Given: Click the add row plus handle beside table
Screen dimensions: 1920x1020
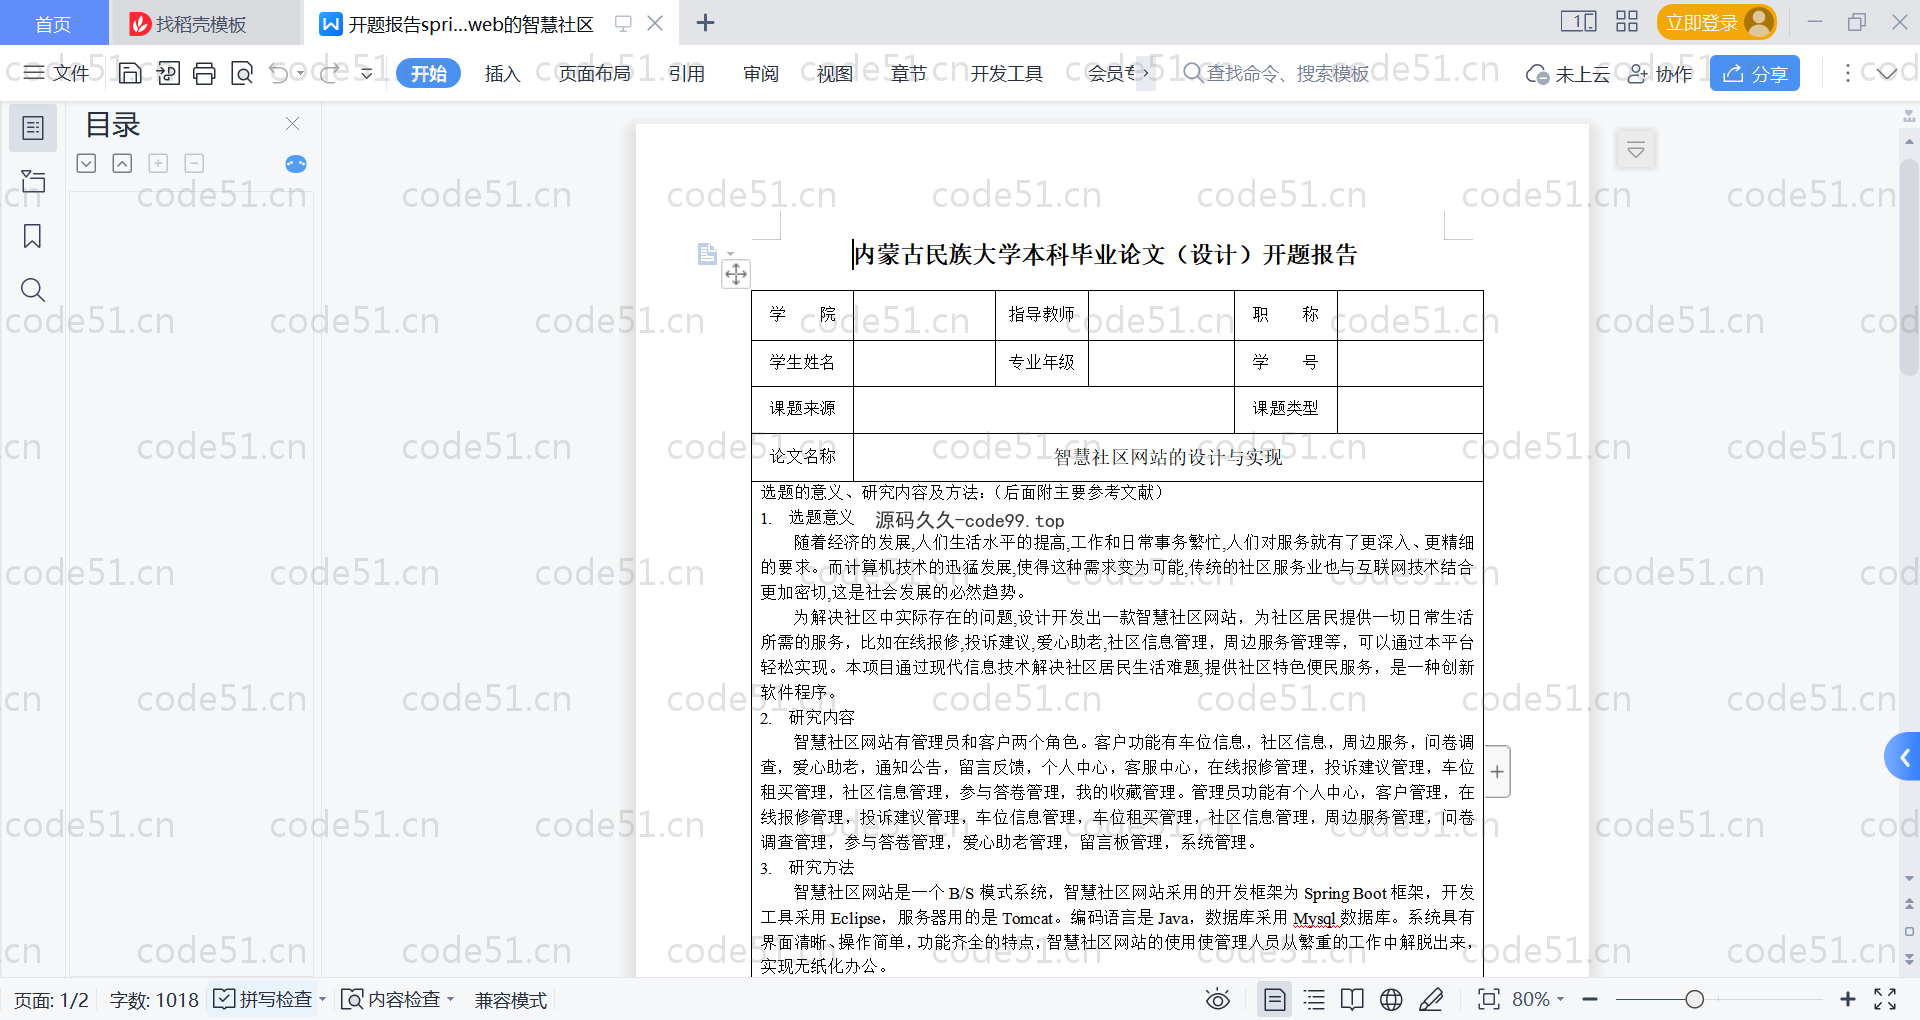Looking at the screenshot, I should point(1497,772).
